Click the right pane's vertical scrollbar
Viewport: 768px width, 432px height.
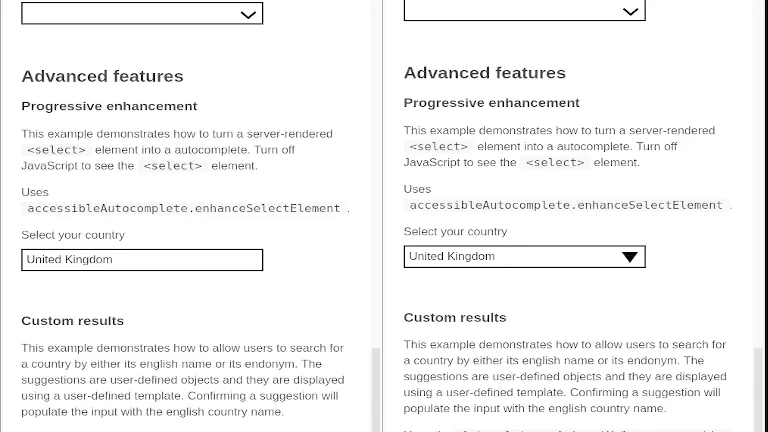tap(759, 389)
